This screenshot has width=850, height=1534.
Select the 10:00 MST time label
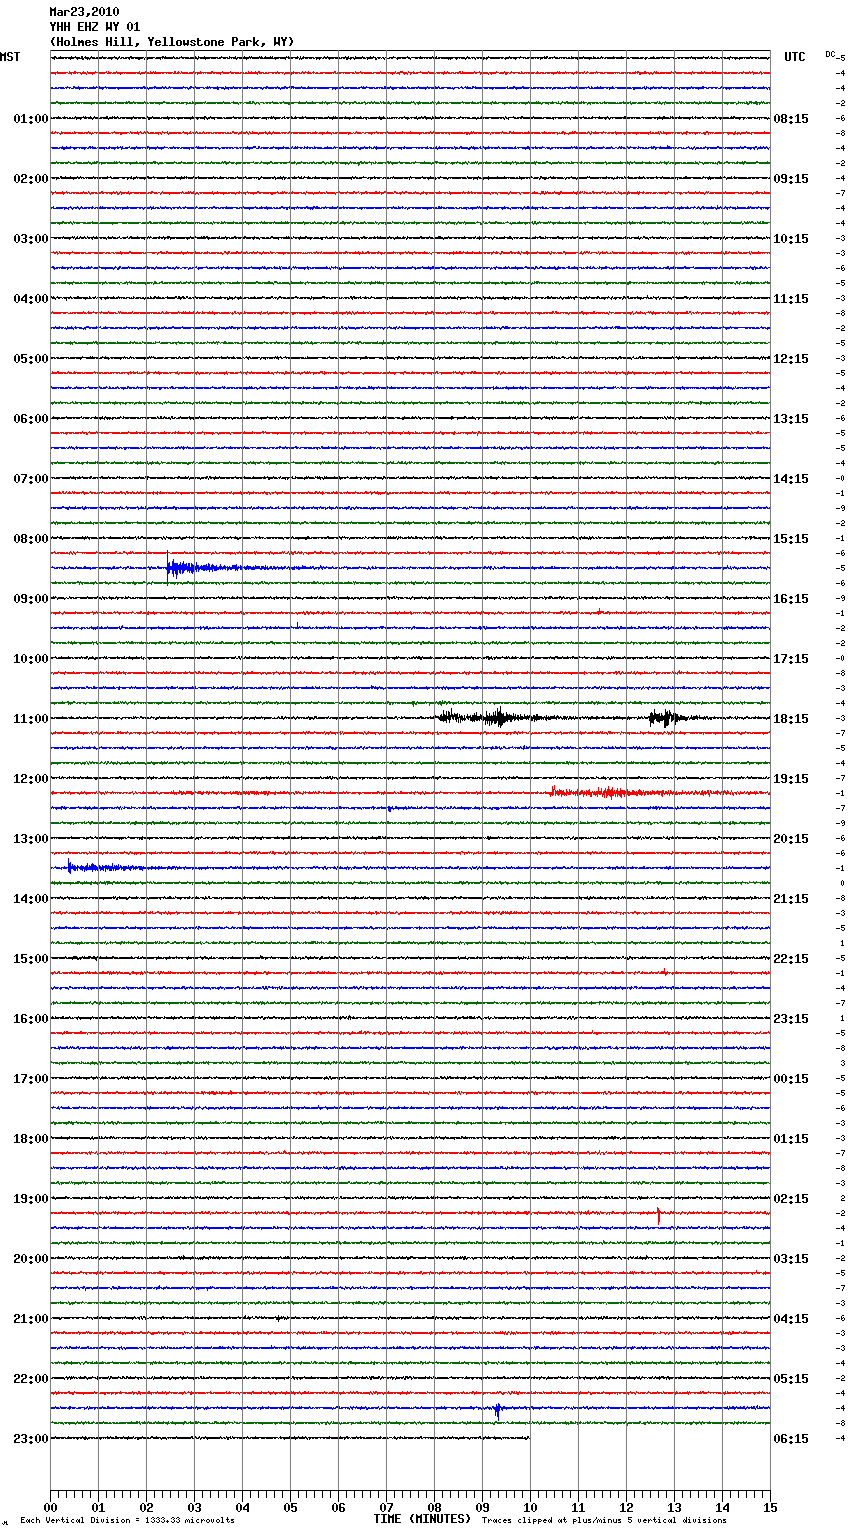point(31,659)
